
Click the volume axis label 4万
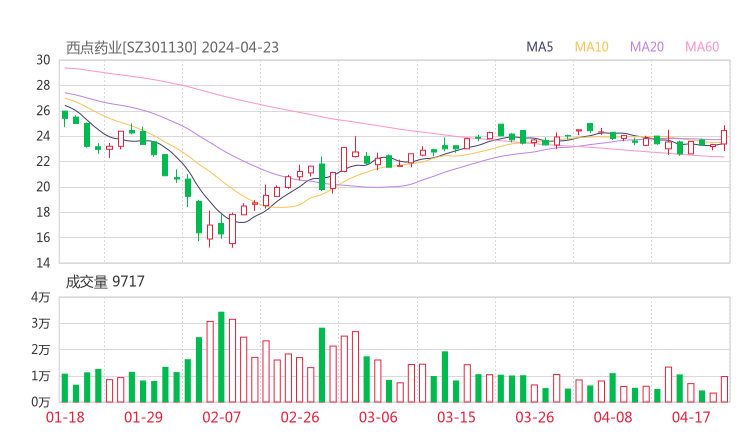(41, 297)
